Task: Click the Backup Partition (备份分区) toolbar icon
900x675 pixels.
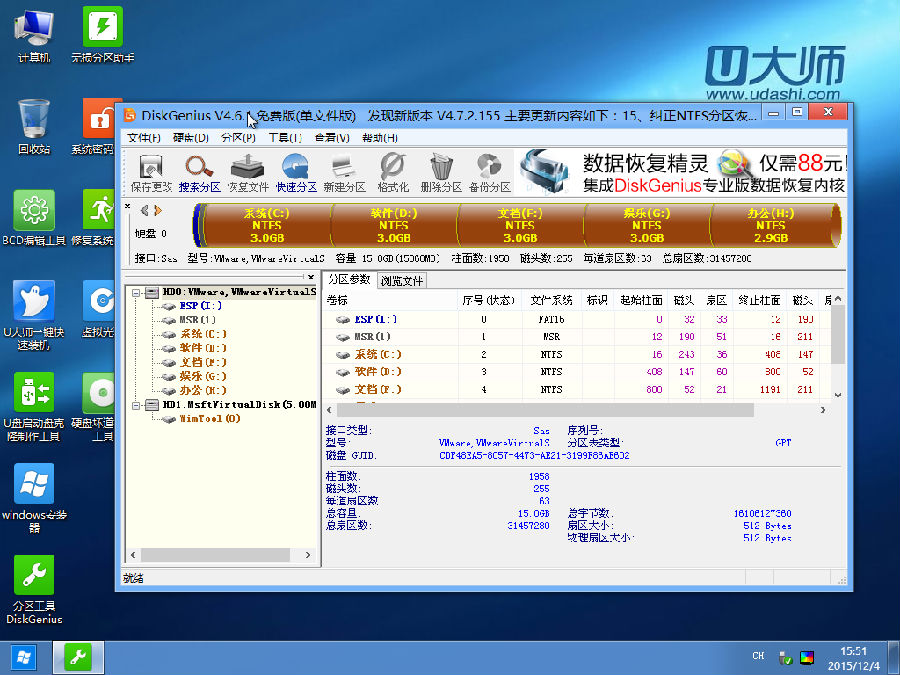Action: (489, 173)
